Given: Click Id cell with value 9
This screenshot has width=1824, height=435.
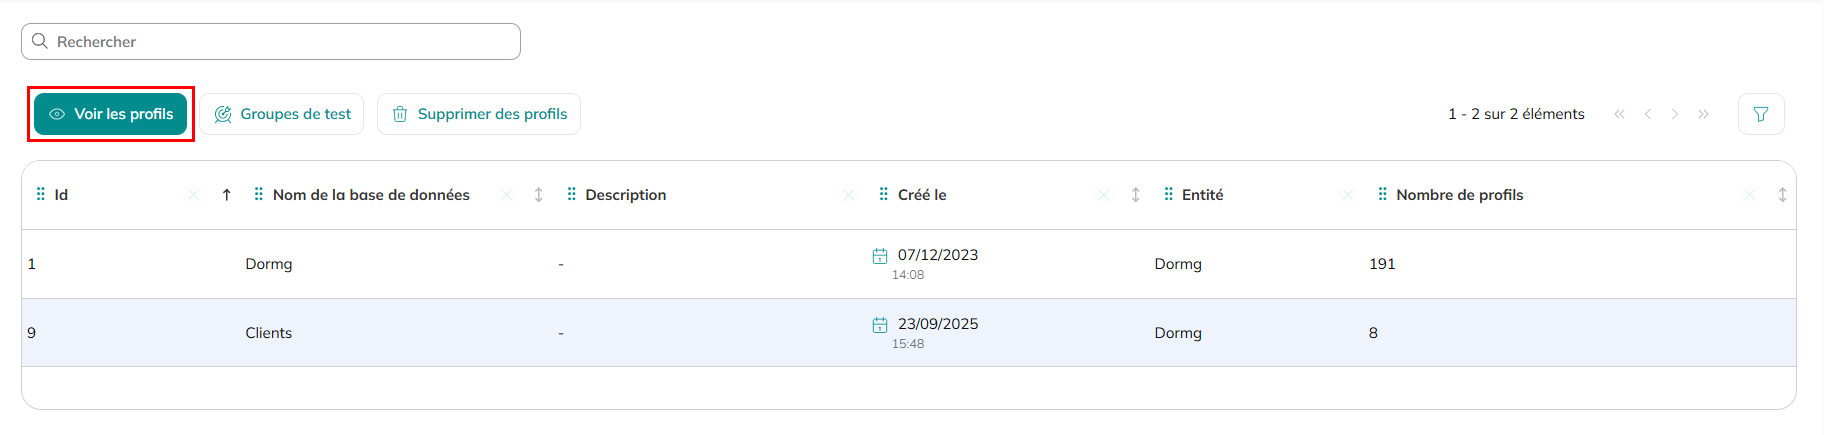Looking at the screenshot, I should click(x=32, y=333).
